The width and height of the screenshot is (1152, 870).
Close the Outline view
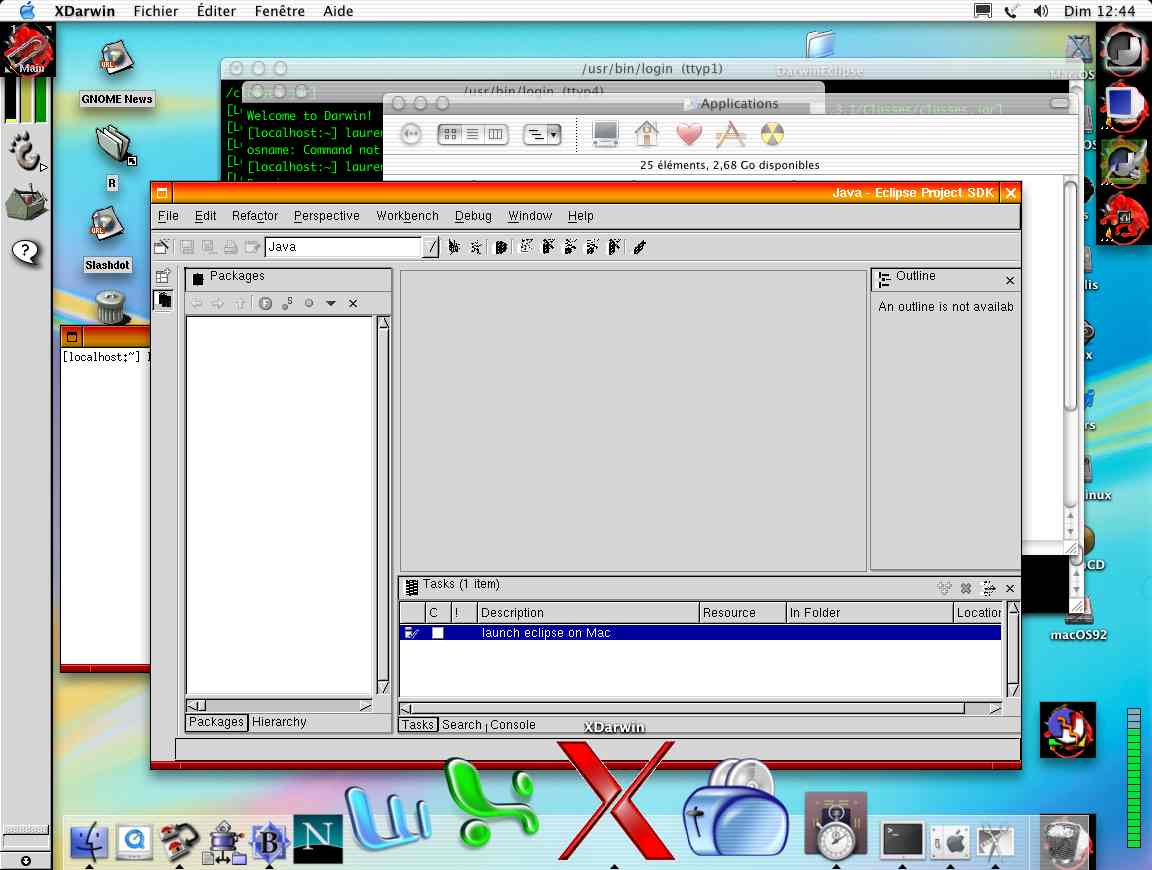(1009, 281)
